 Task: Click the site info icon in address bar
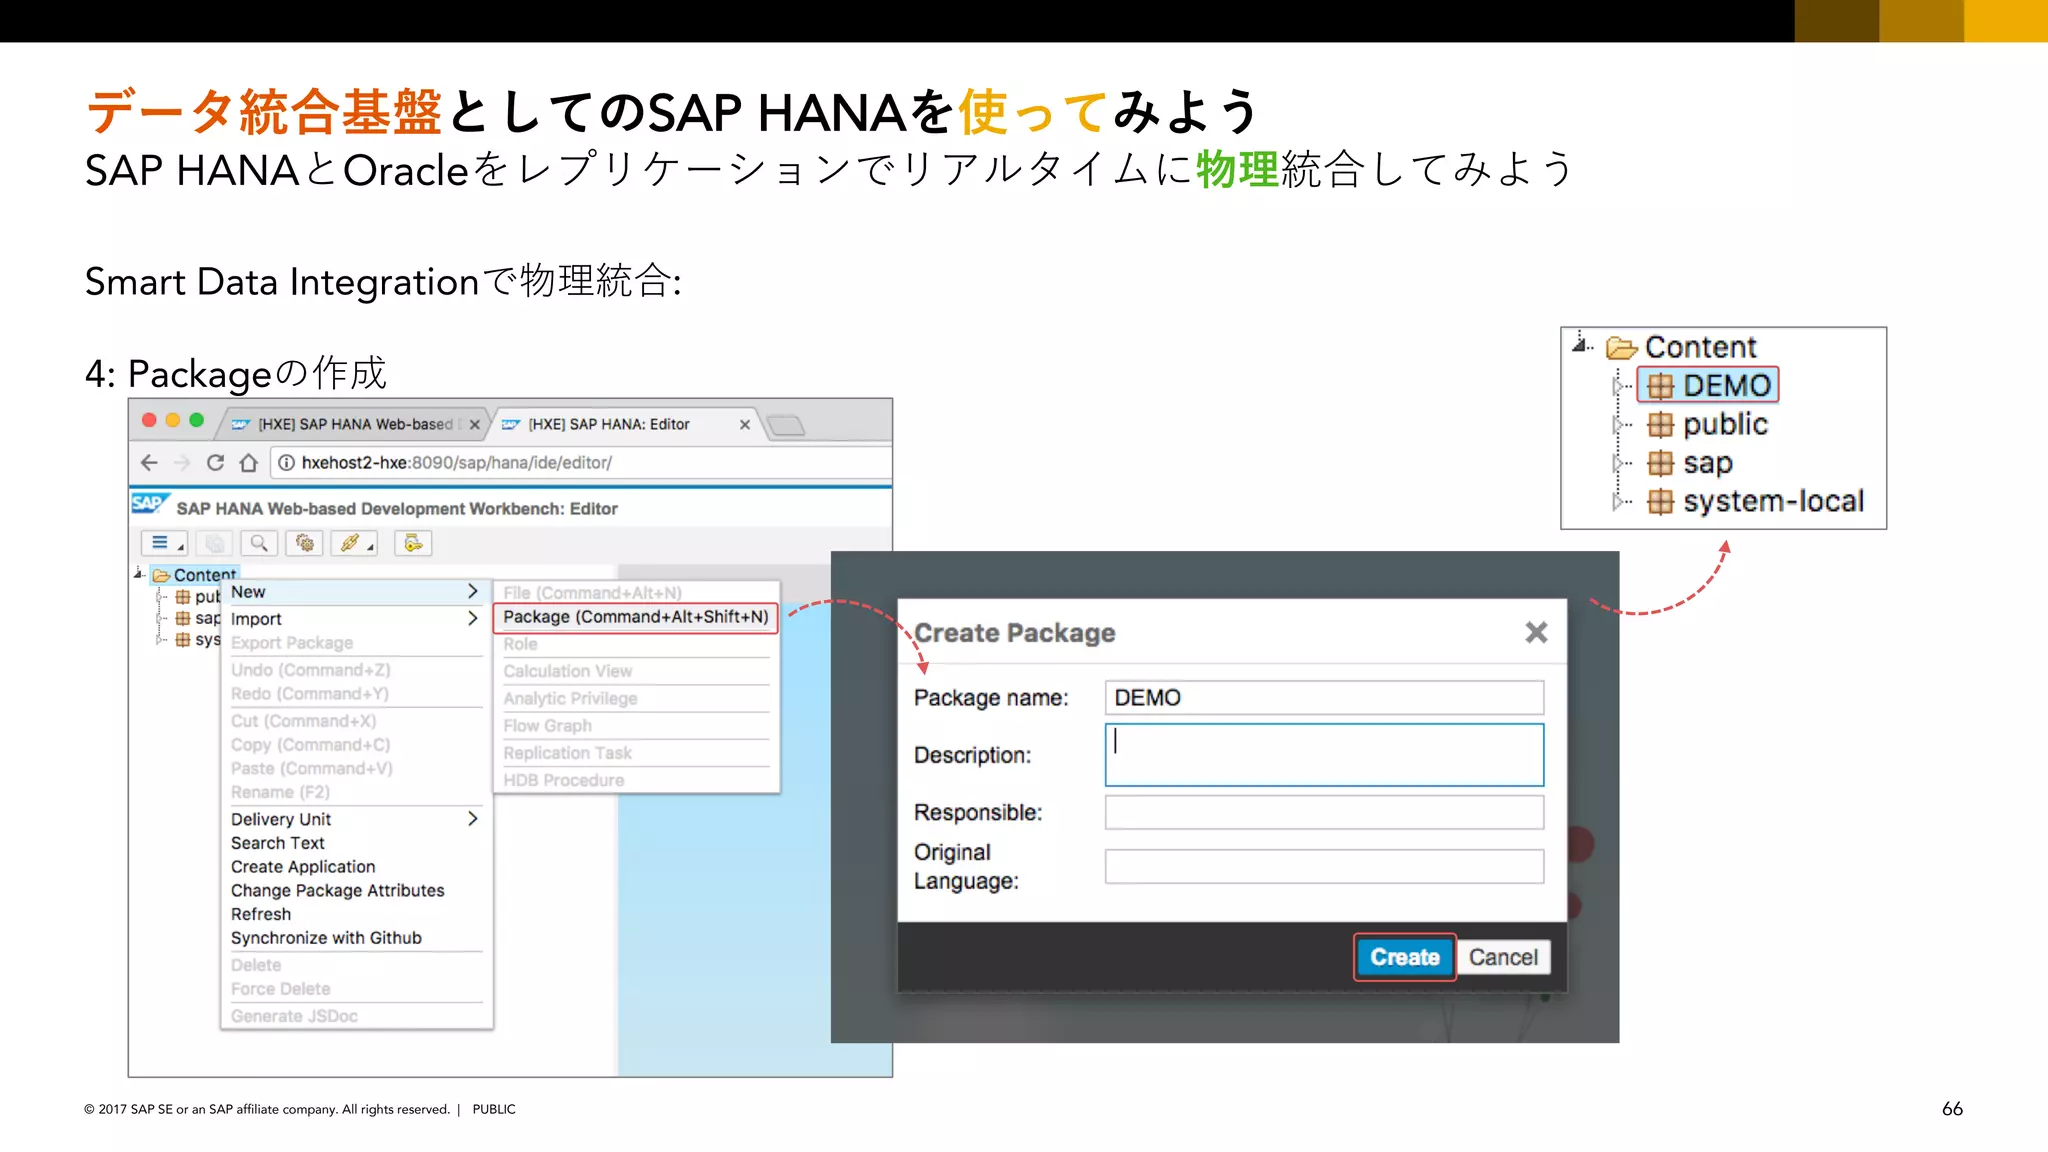(x=286, y=463)
